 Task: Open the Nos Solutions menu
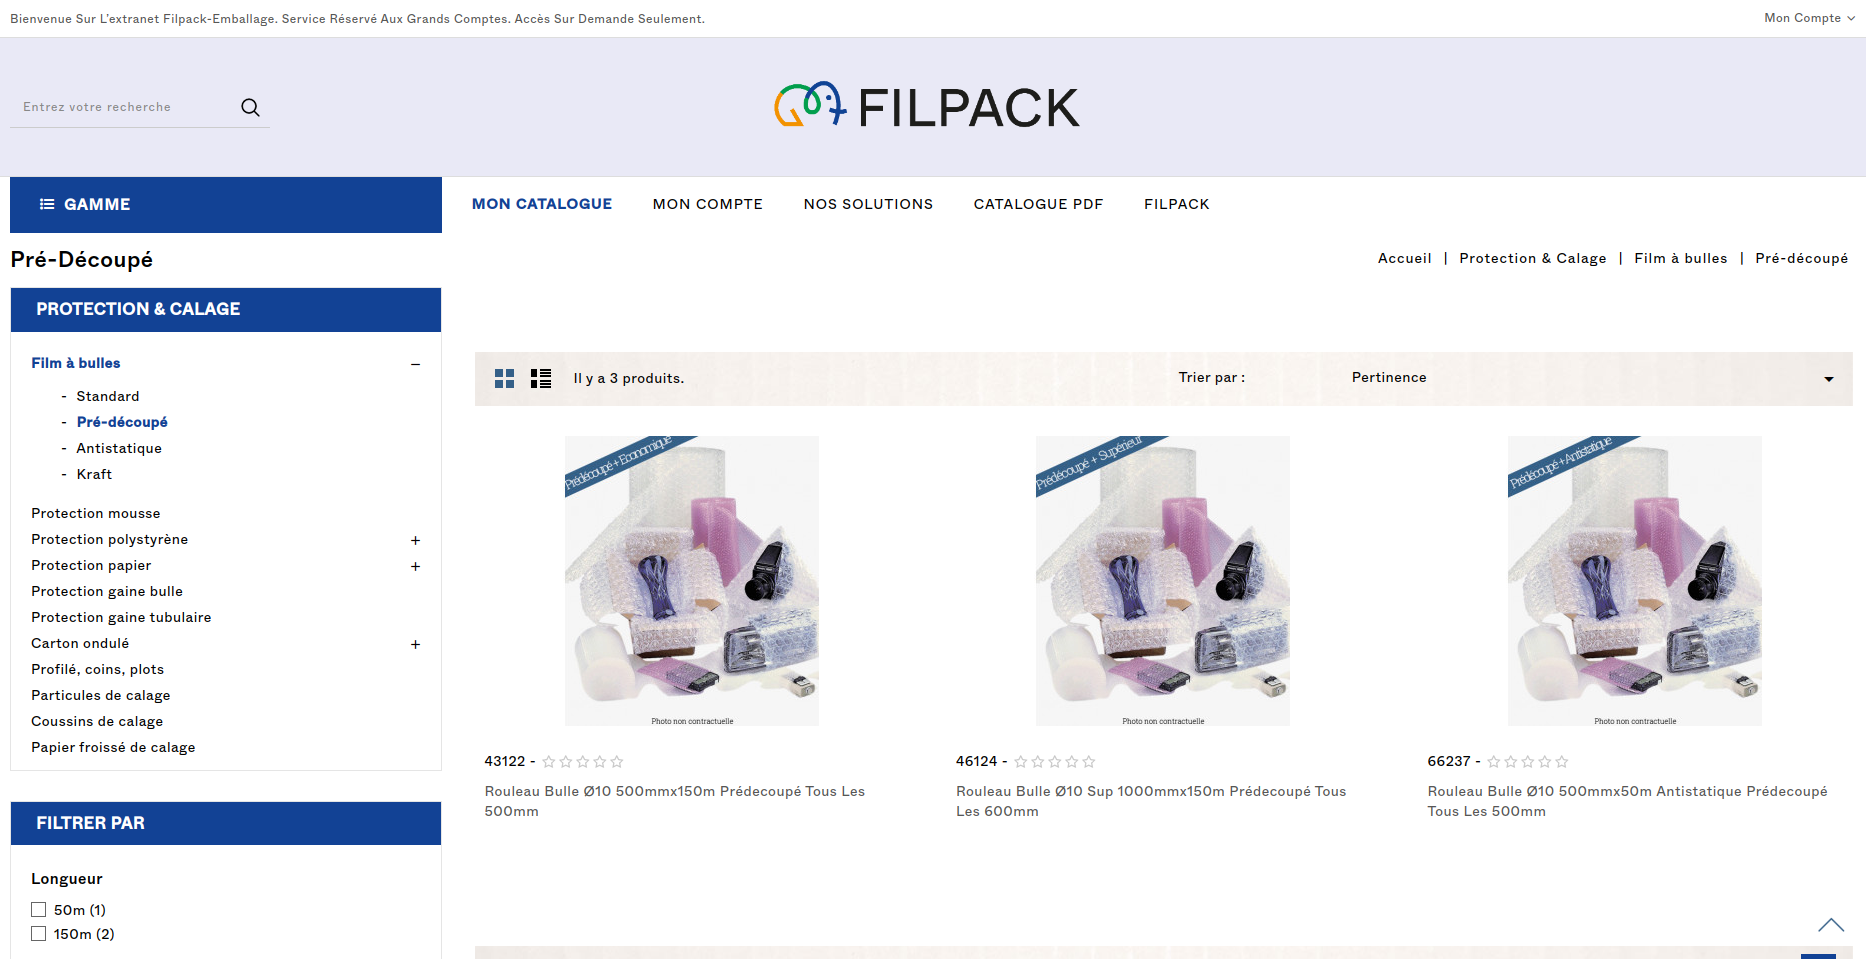point(868,204)
